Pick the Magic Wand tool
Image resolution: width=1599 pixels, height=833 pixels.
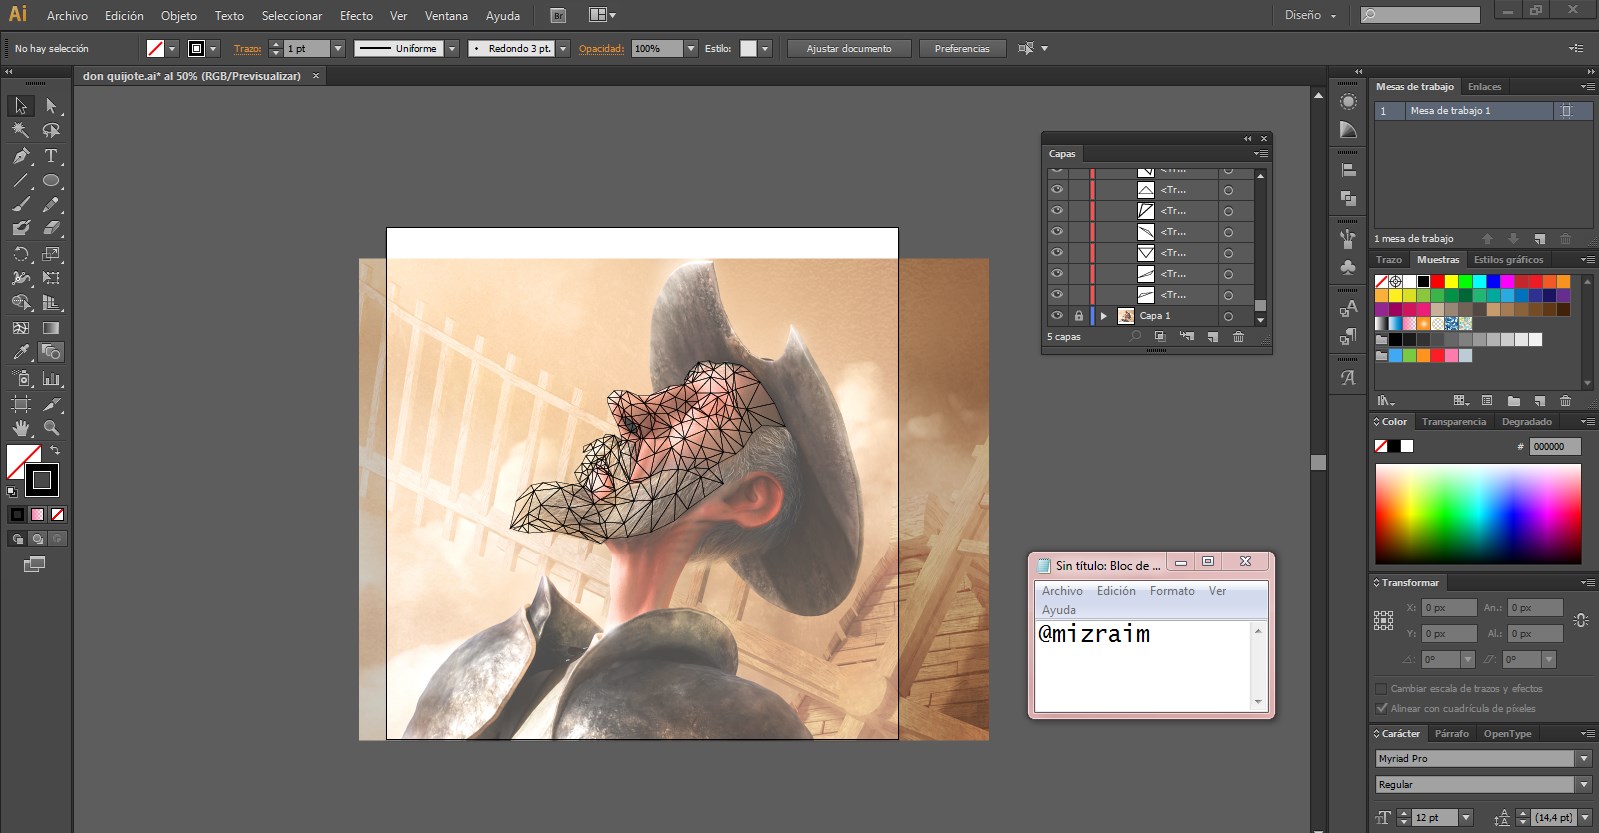point(21,130)
